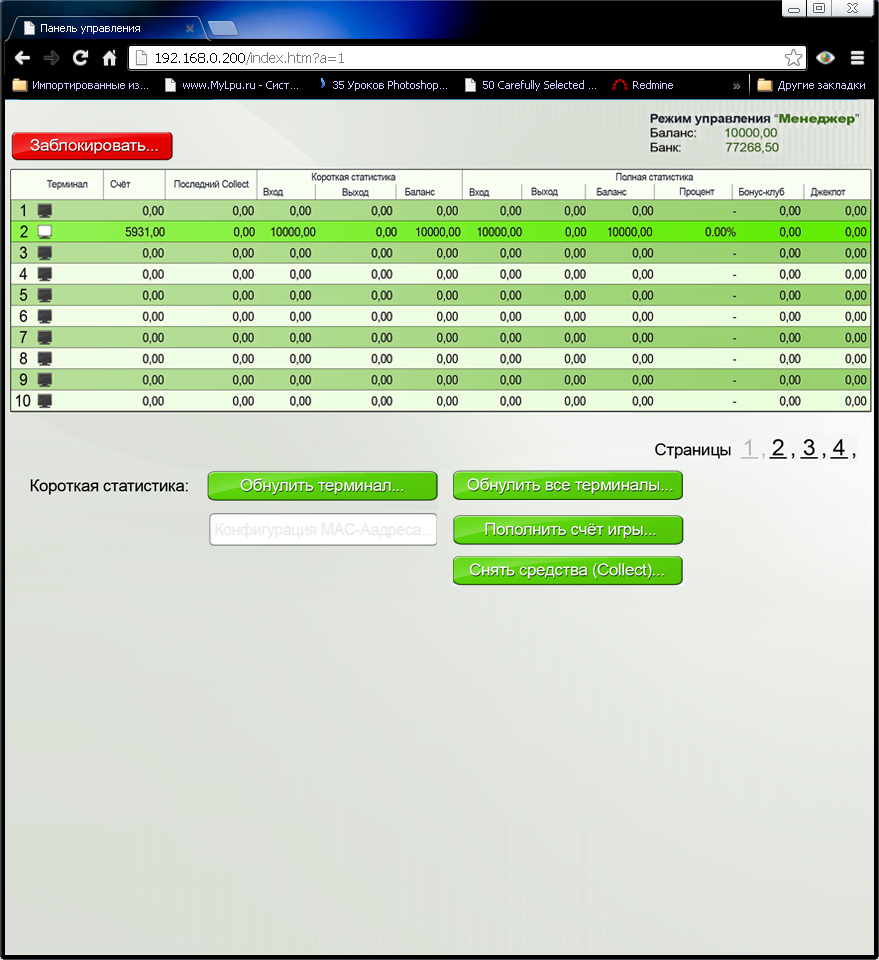Click the colorful extension icon near the menu
This screenshot has height=960, width=879.
click(826, 58)
